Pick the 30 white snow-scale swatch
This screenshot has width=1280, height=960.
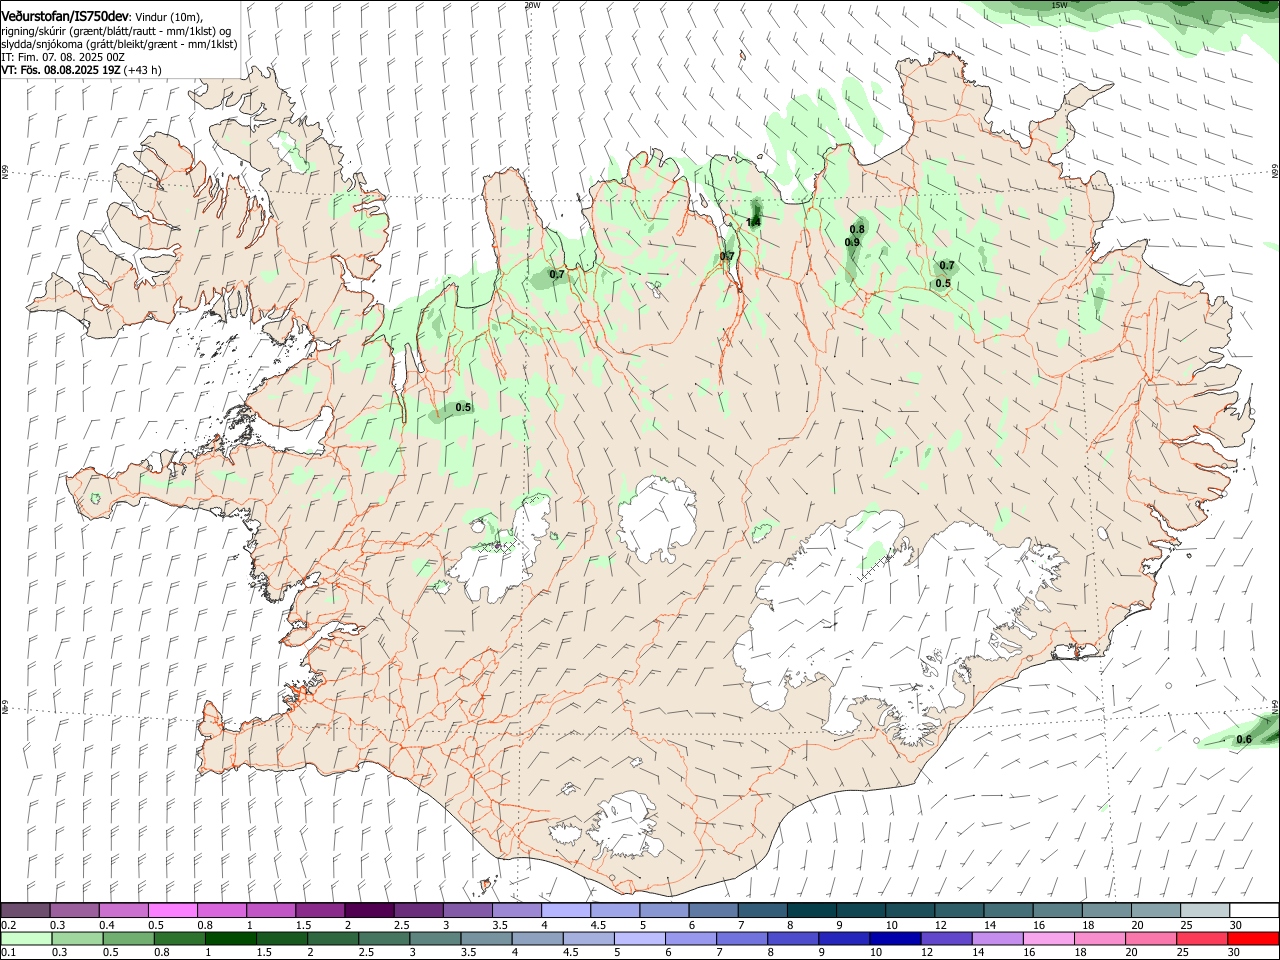[1254, 910]
